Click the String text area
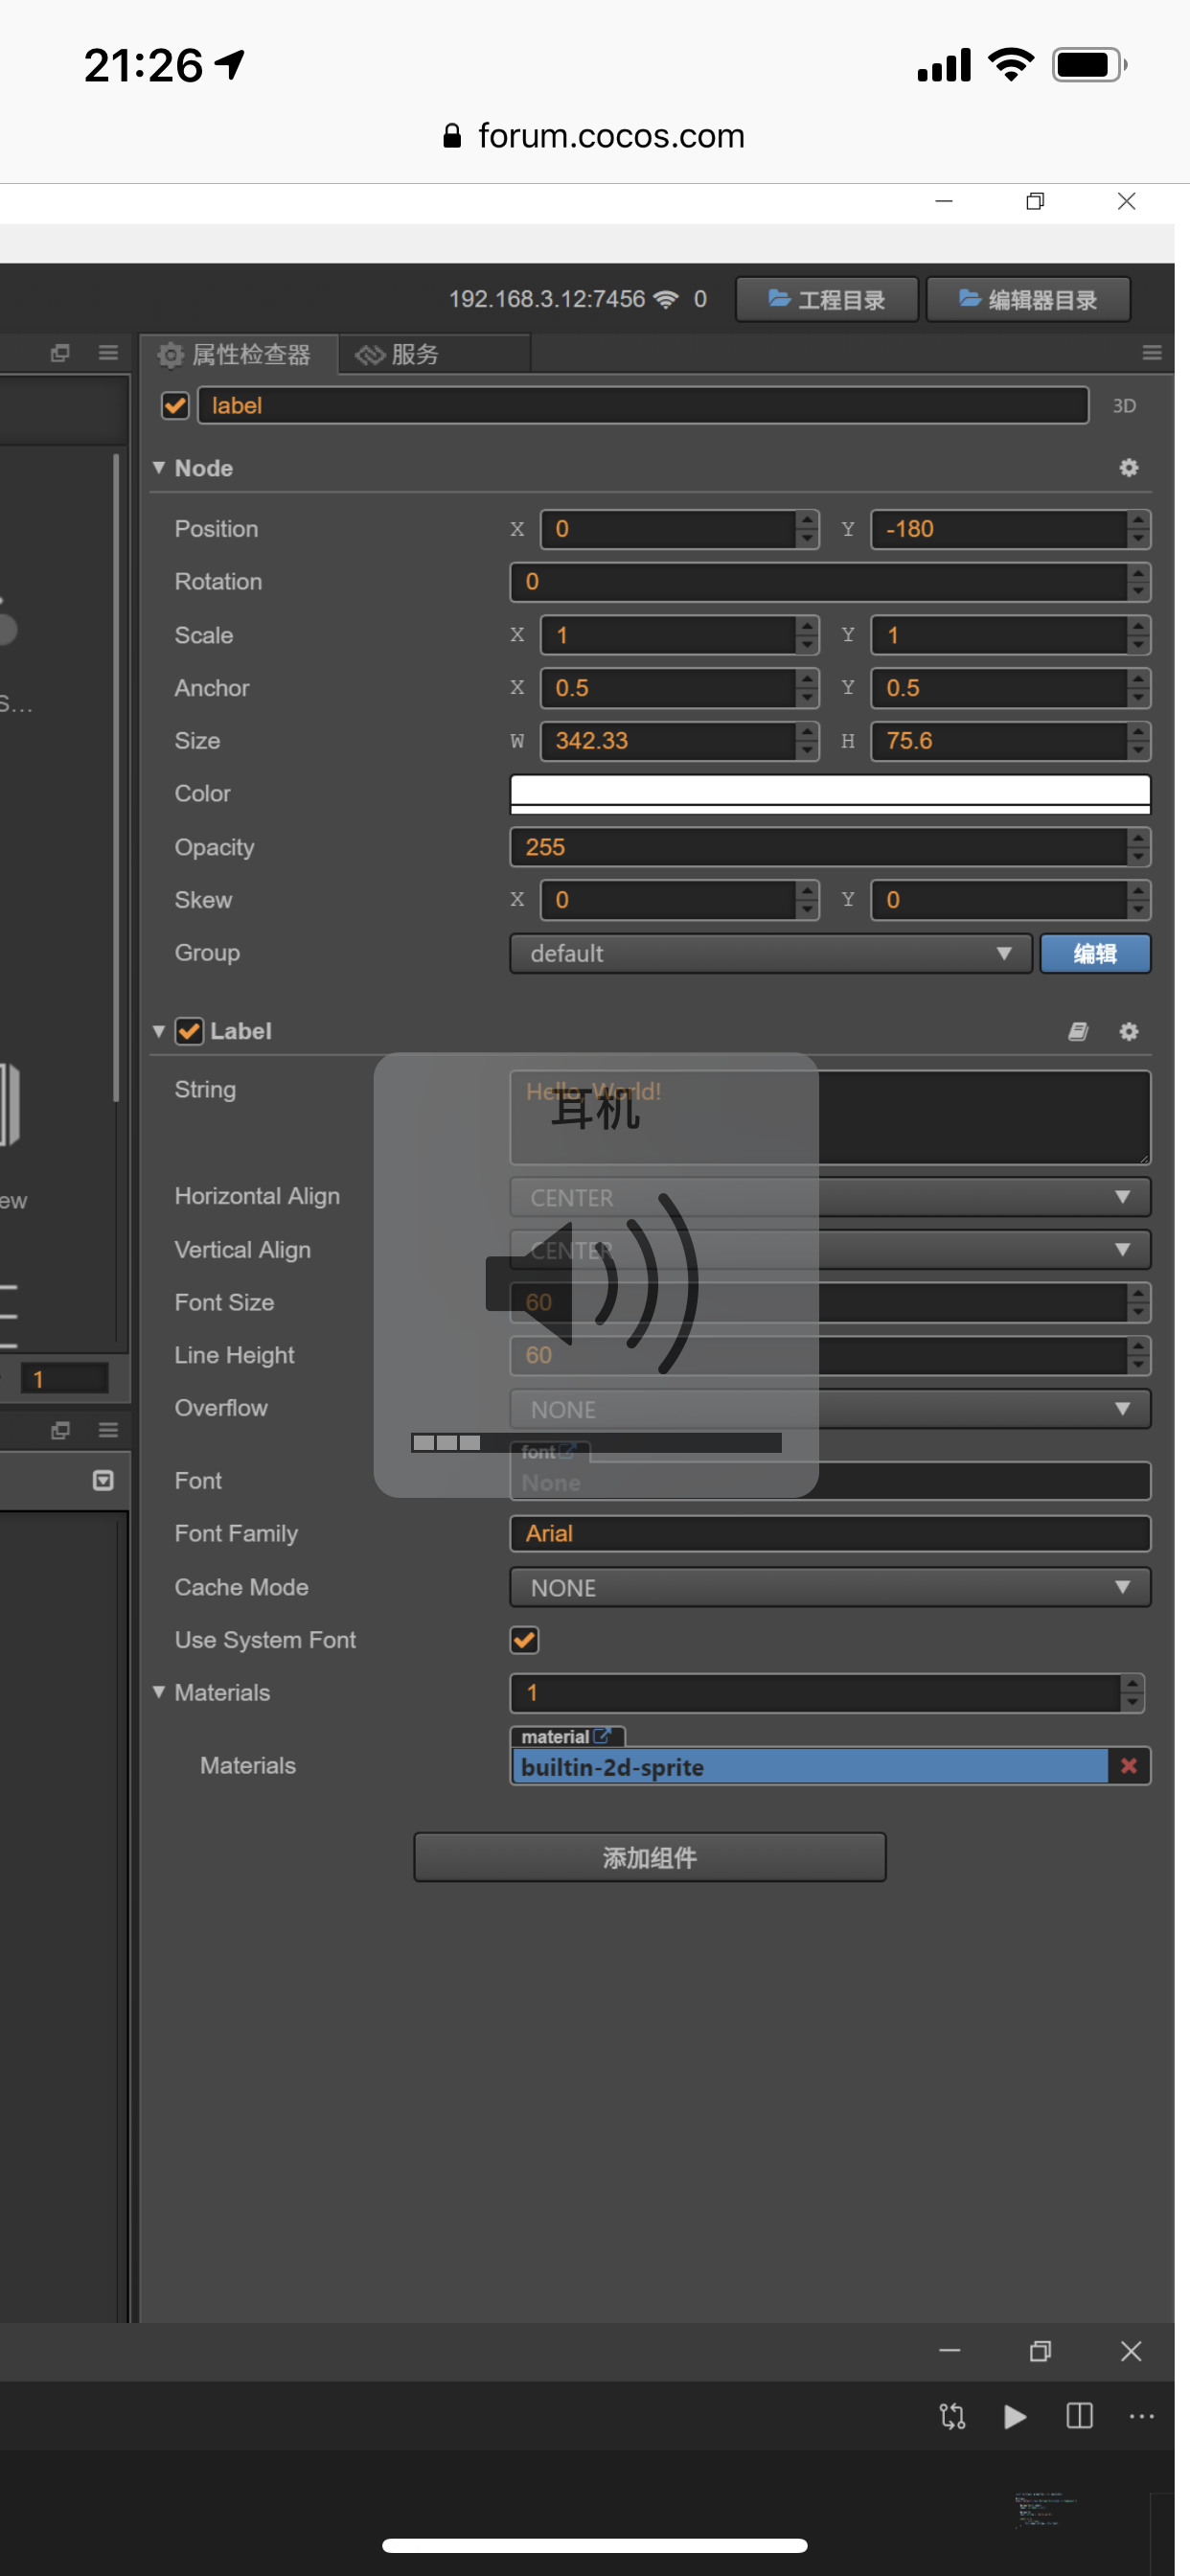The image size is (1190, 2576). [x=831, y=1117]
